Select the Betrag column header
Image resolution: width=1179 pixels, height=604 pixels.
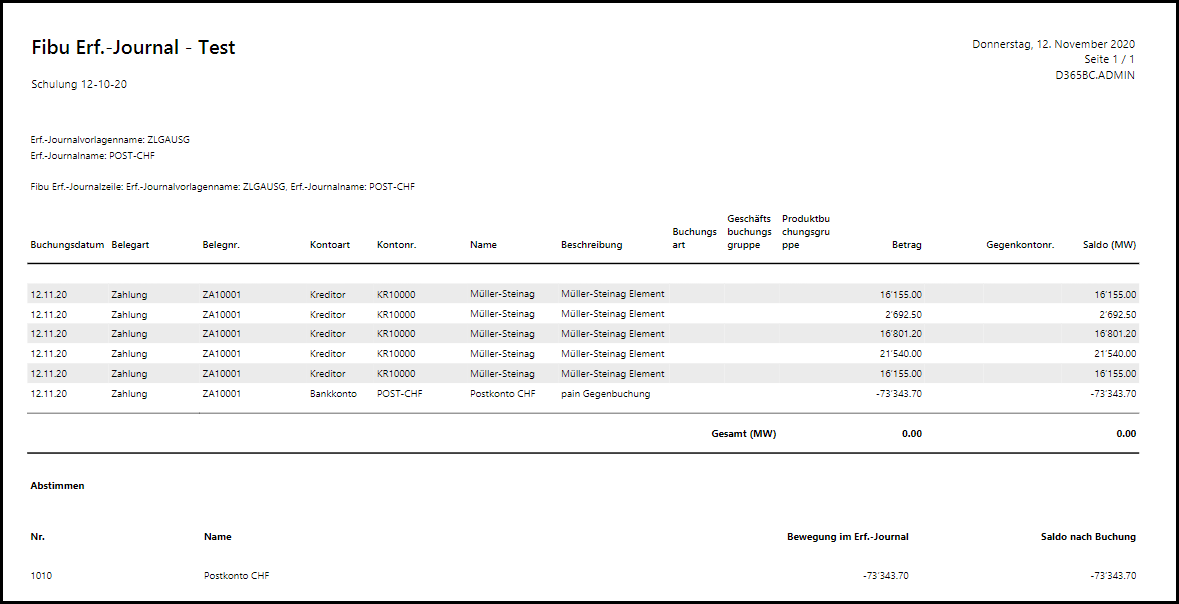click(906, 245)
